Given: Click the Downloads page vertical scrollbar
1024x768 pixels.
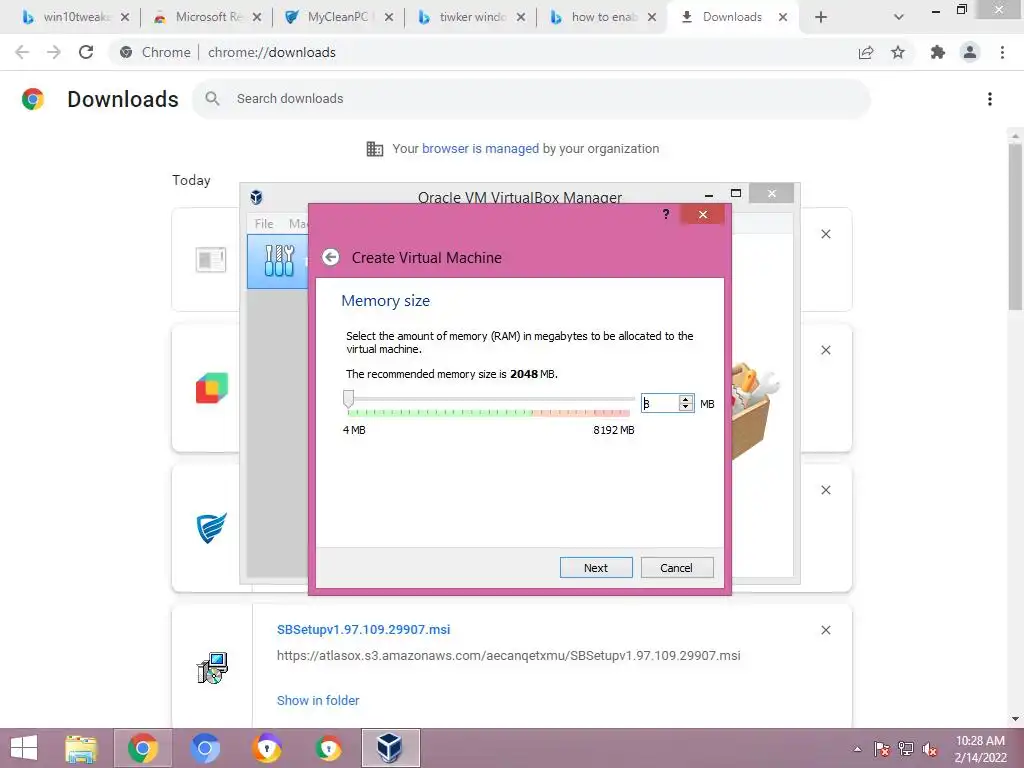Looking at the screenshot, I should (x=1015, y=229).
